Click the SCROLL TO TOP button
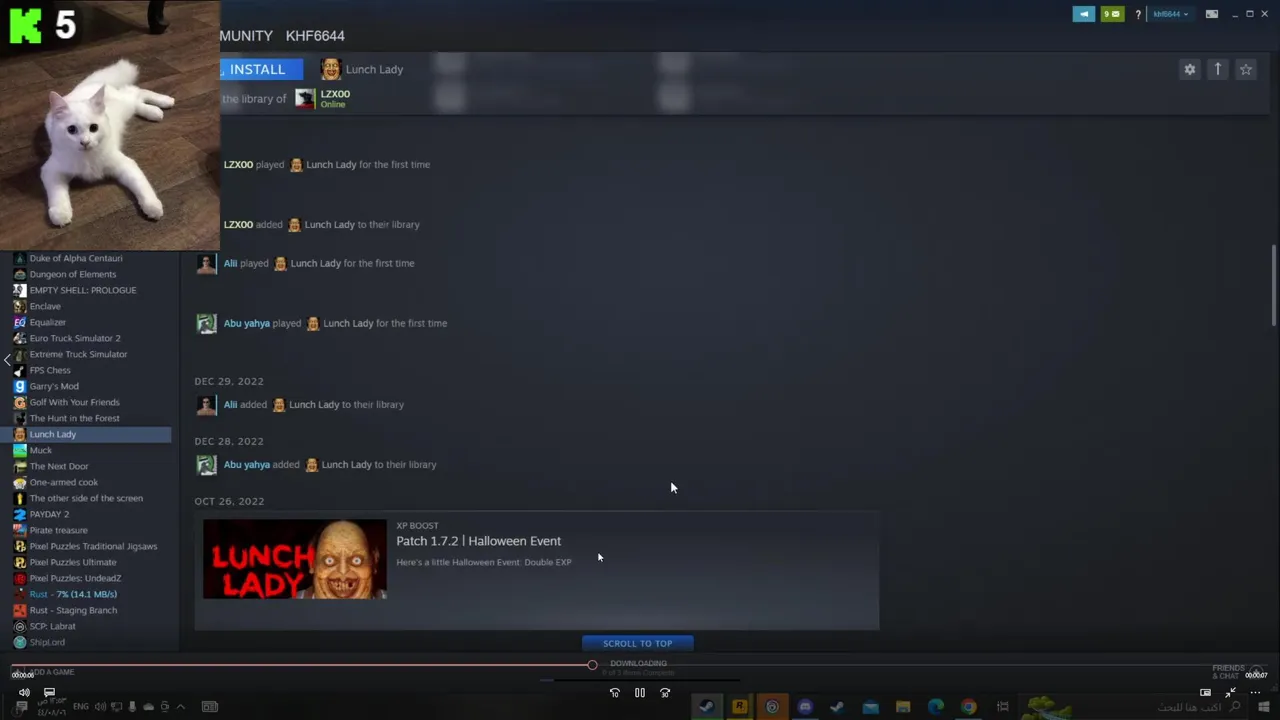Viewport: 1280px width, 720px height. (638, 643)
